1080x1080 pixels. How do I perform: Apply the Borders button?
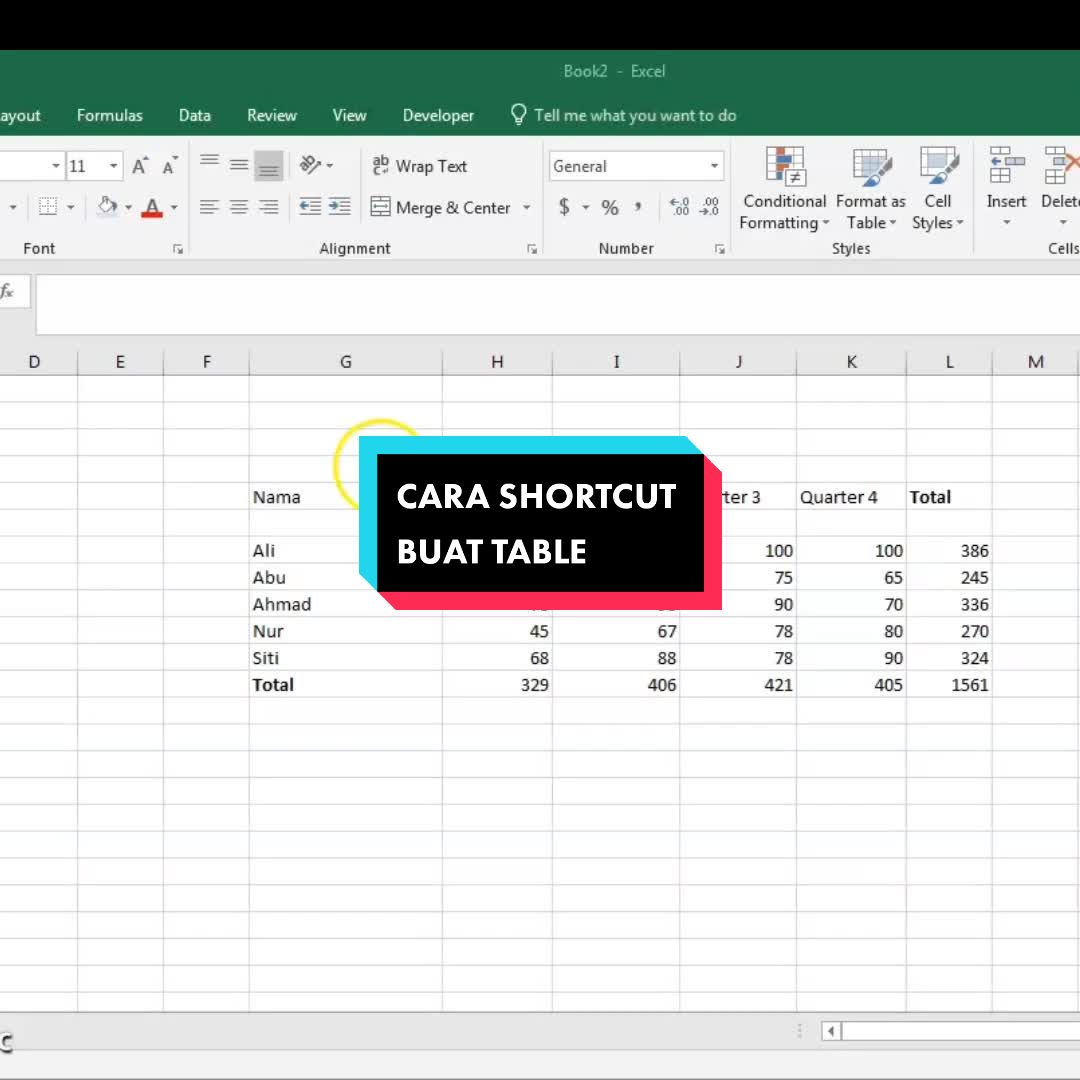tap(48, 207)
